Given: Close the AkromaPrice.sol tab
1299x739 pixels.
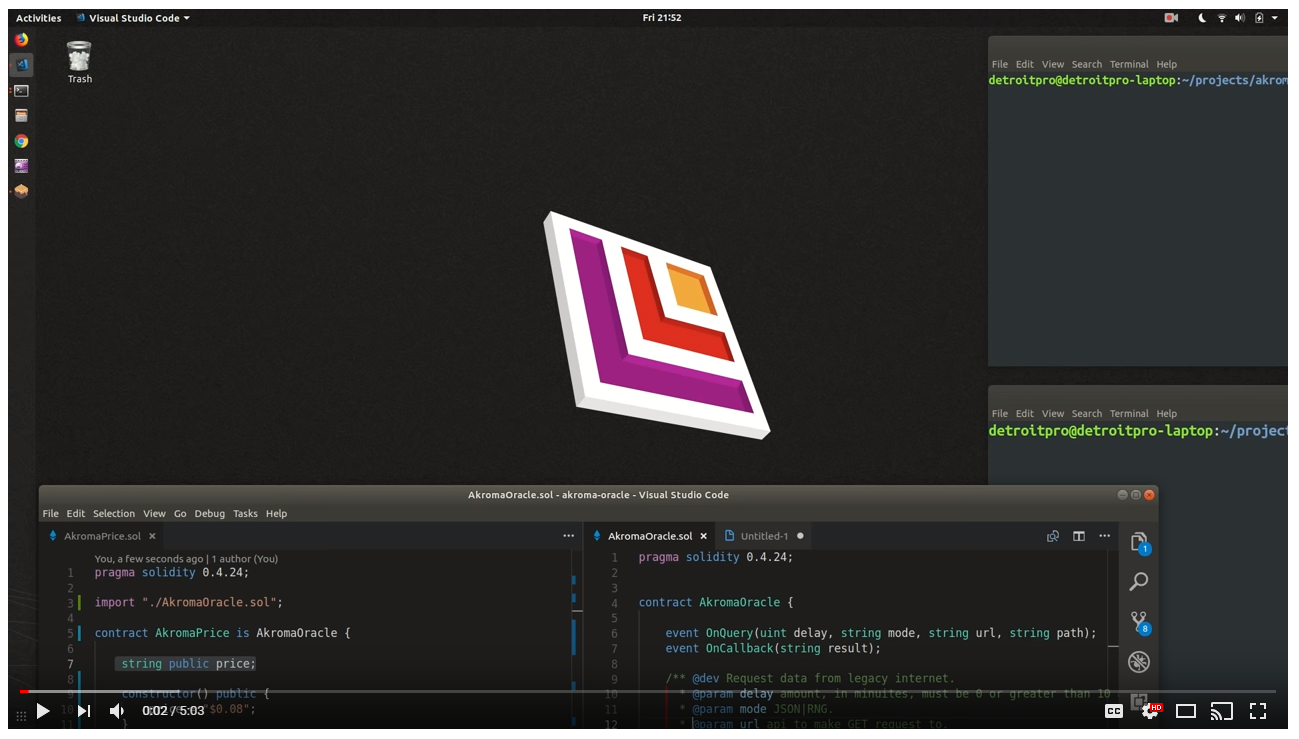Looking at the screenshot, I should click(x=152, y=536).
